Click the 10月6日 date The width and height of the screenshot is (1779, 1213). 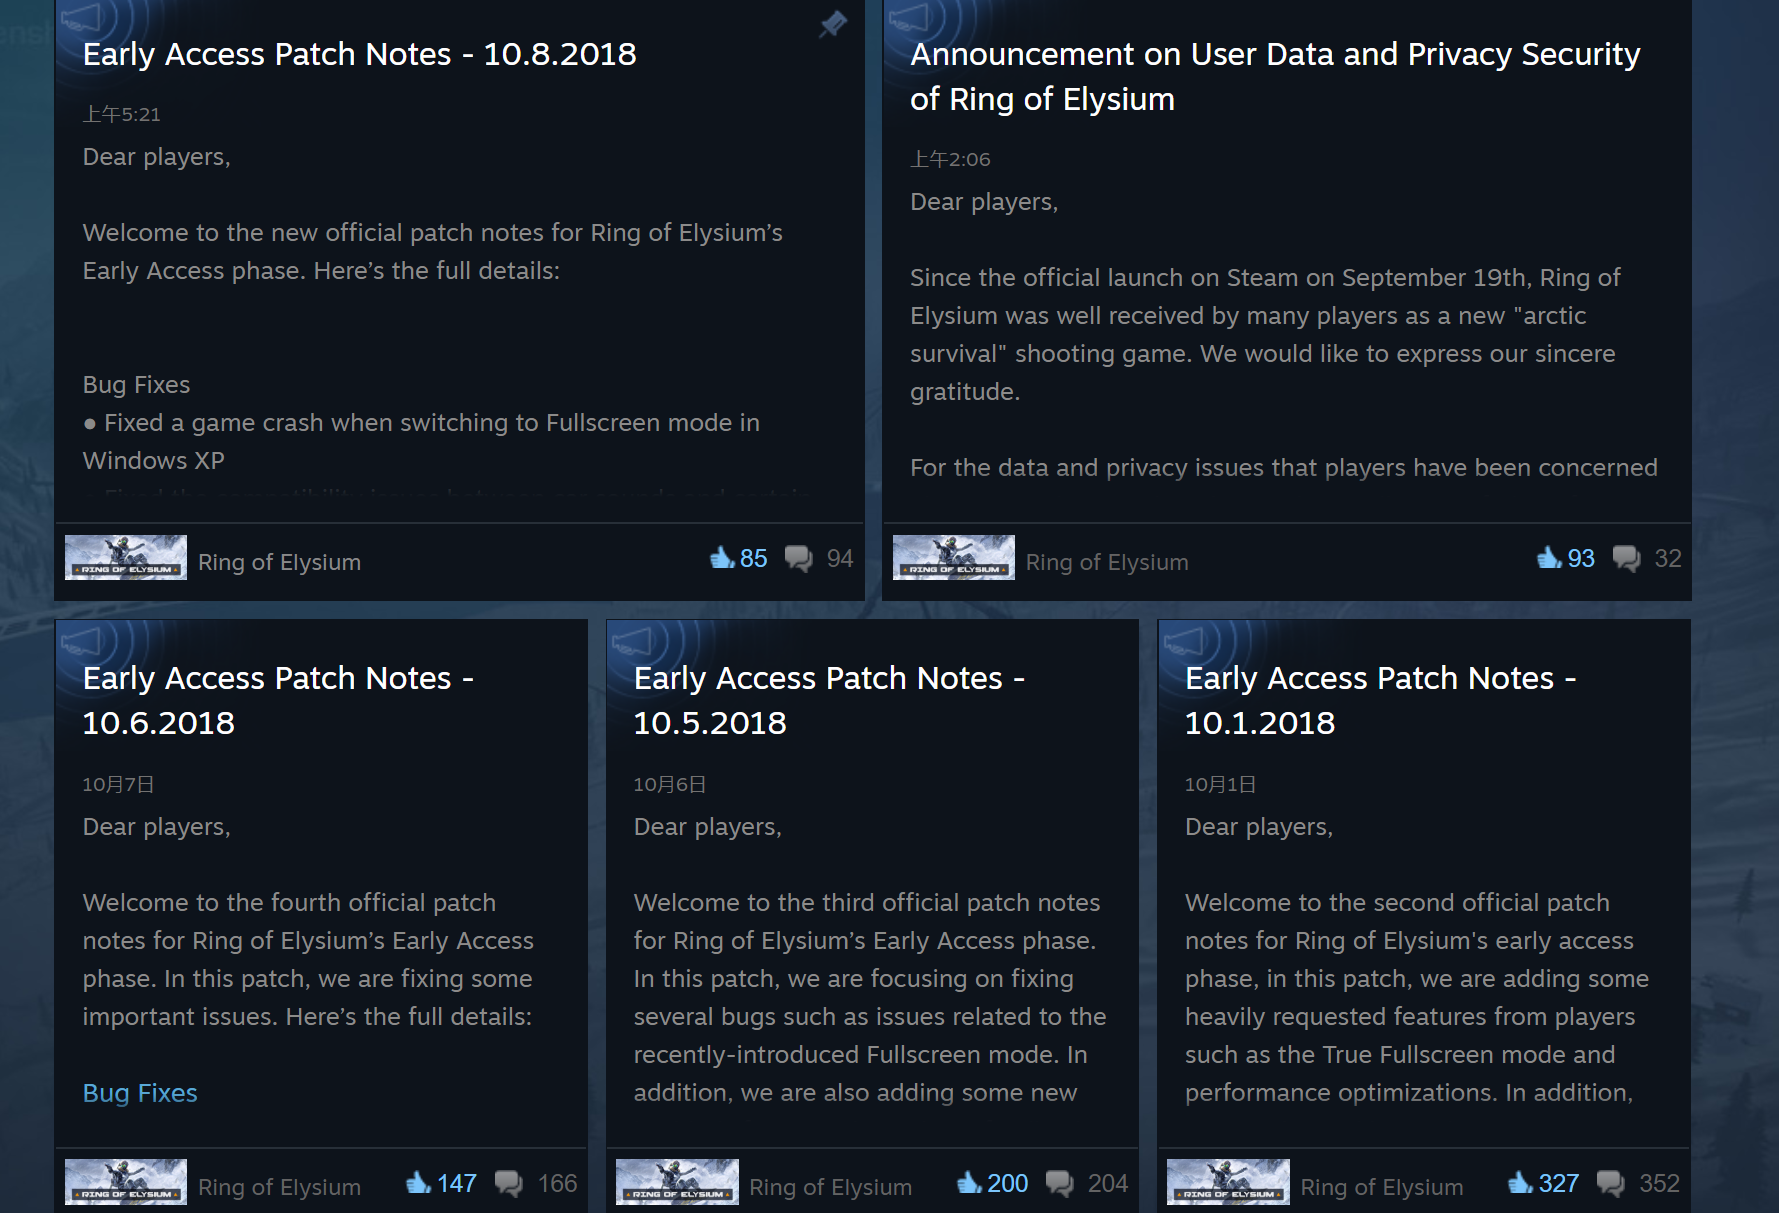pos(669,784)
